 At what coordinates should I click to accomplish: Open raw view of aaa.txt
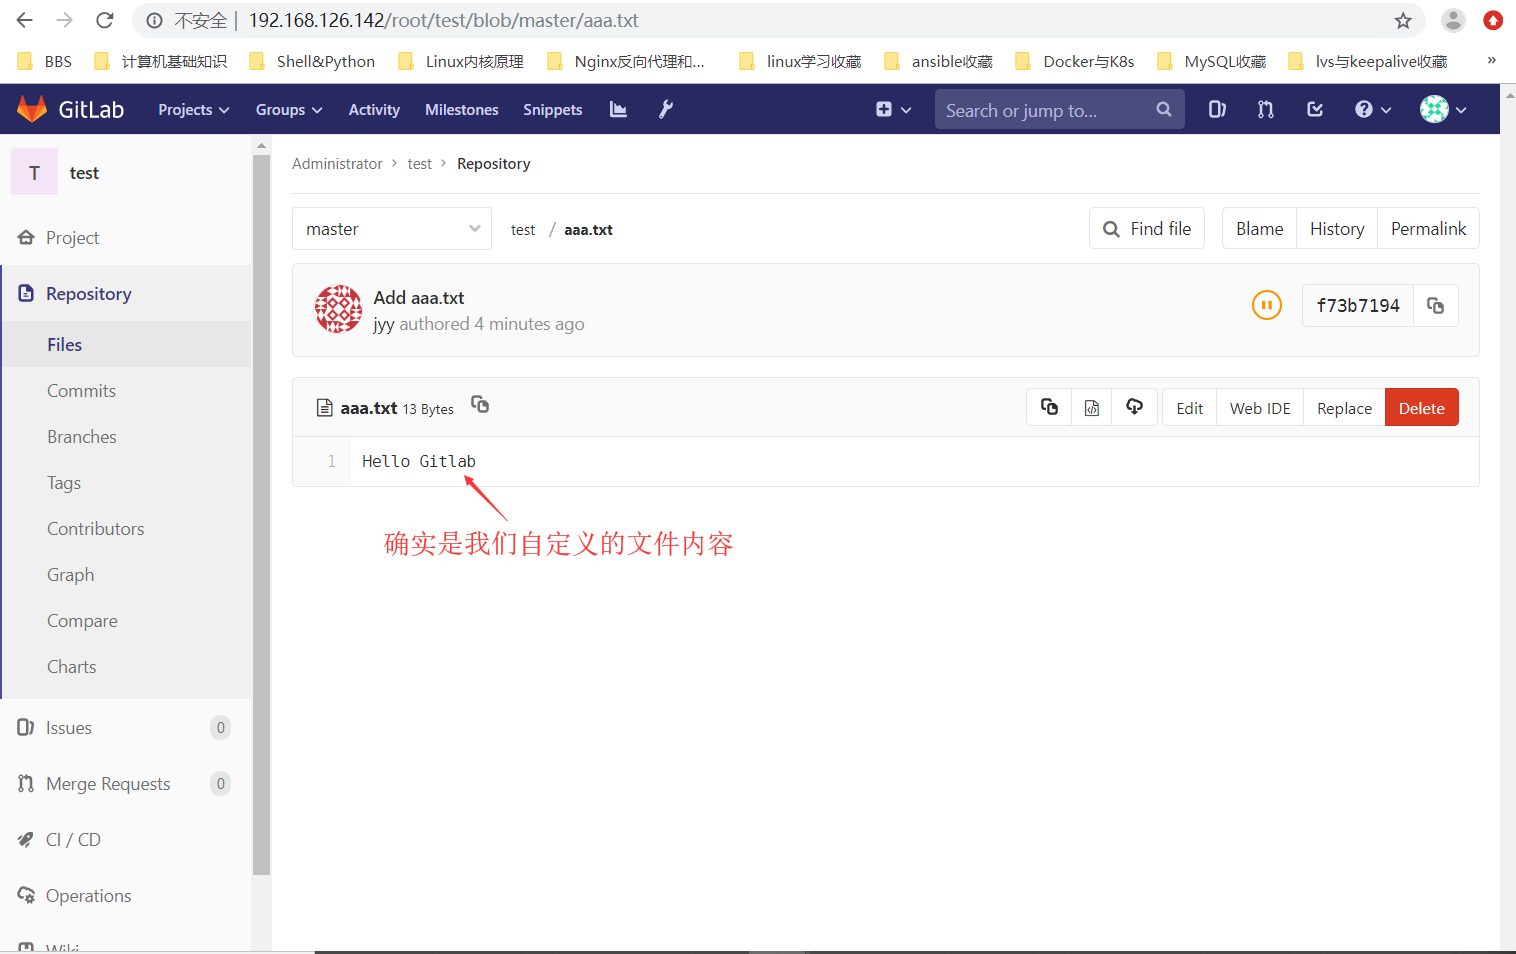[1091, 407]
